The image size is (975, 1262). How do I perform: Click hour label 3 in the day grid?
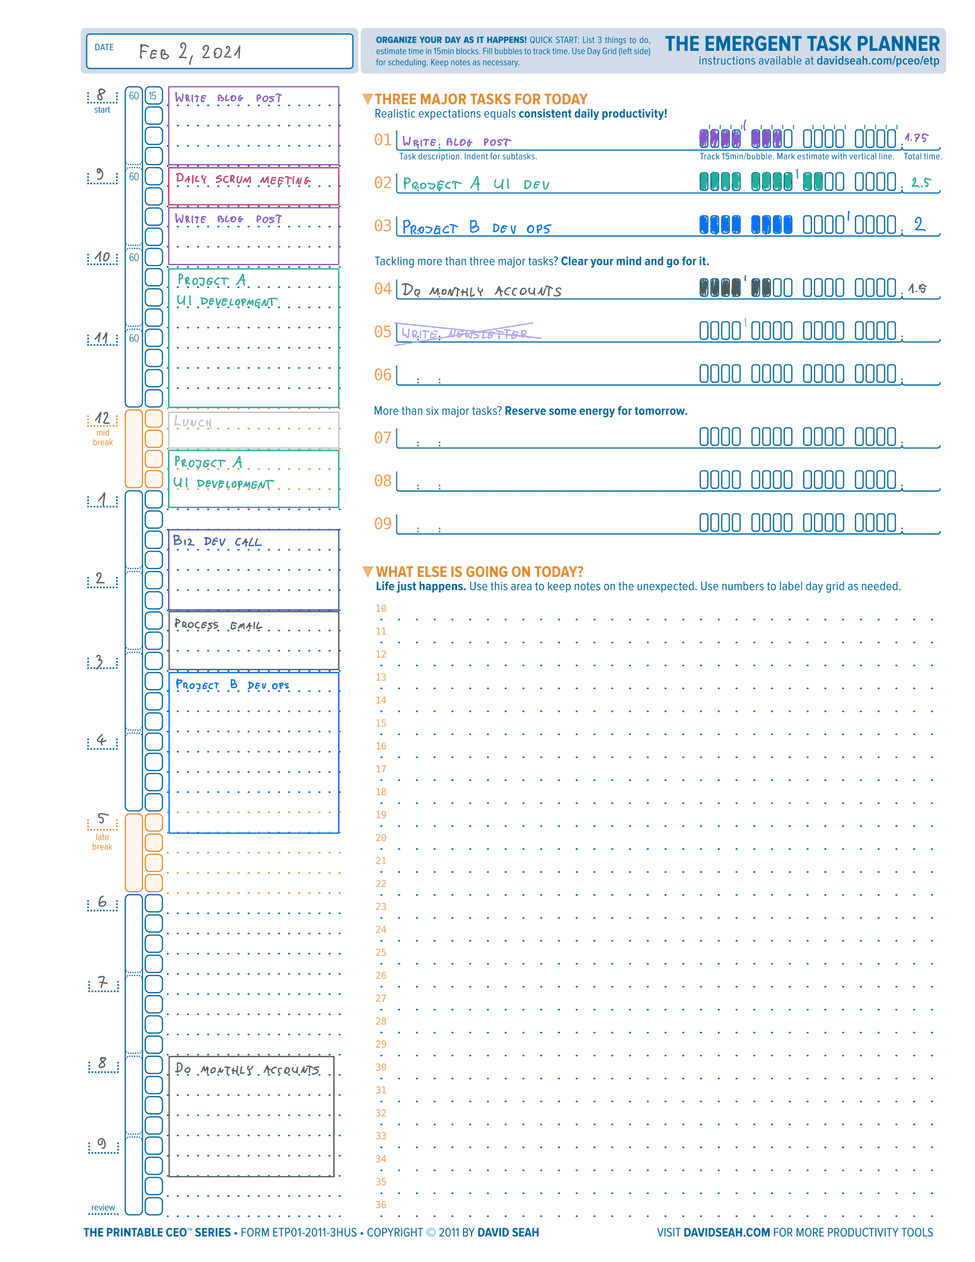pyautogui.click(x=100, y=661)
